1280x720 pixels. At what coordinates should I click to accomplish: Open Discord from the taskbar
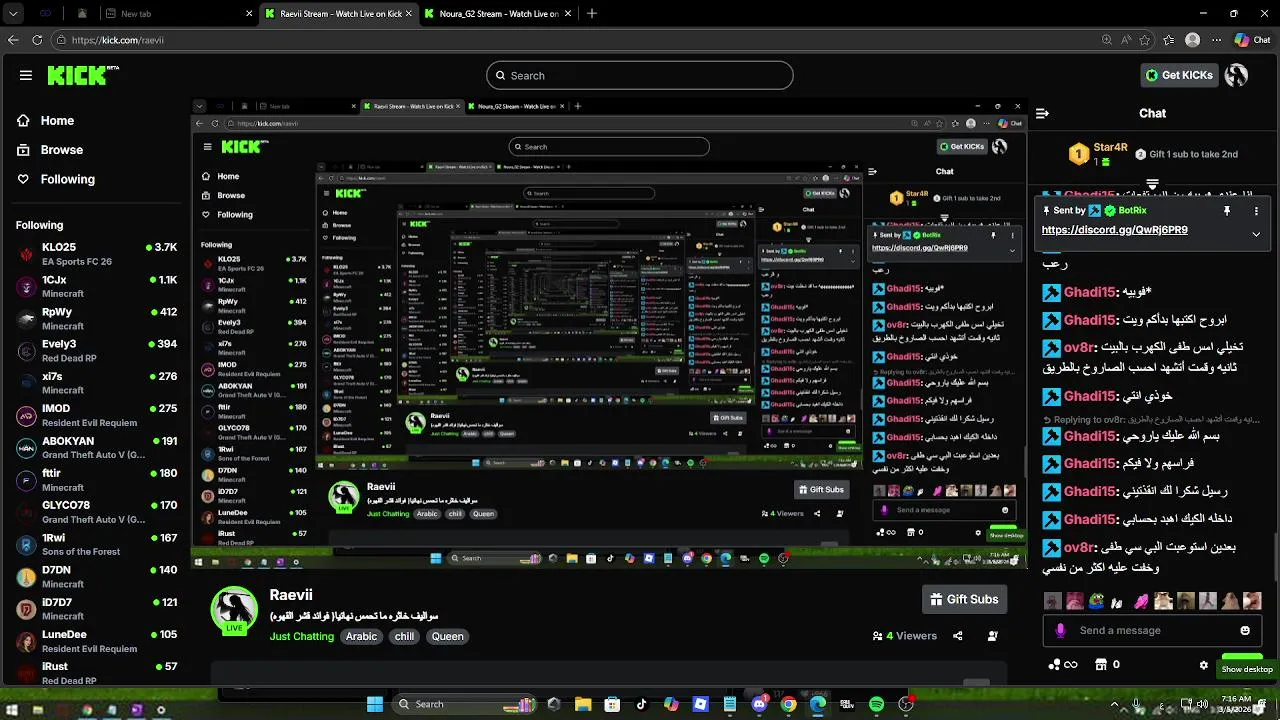click(759, 704)
